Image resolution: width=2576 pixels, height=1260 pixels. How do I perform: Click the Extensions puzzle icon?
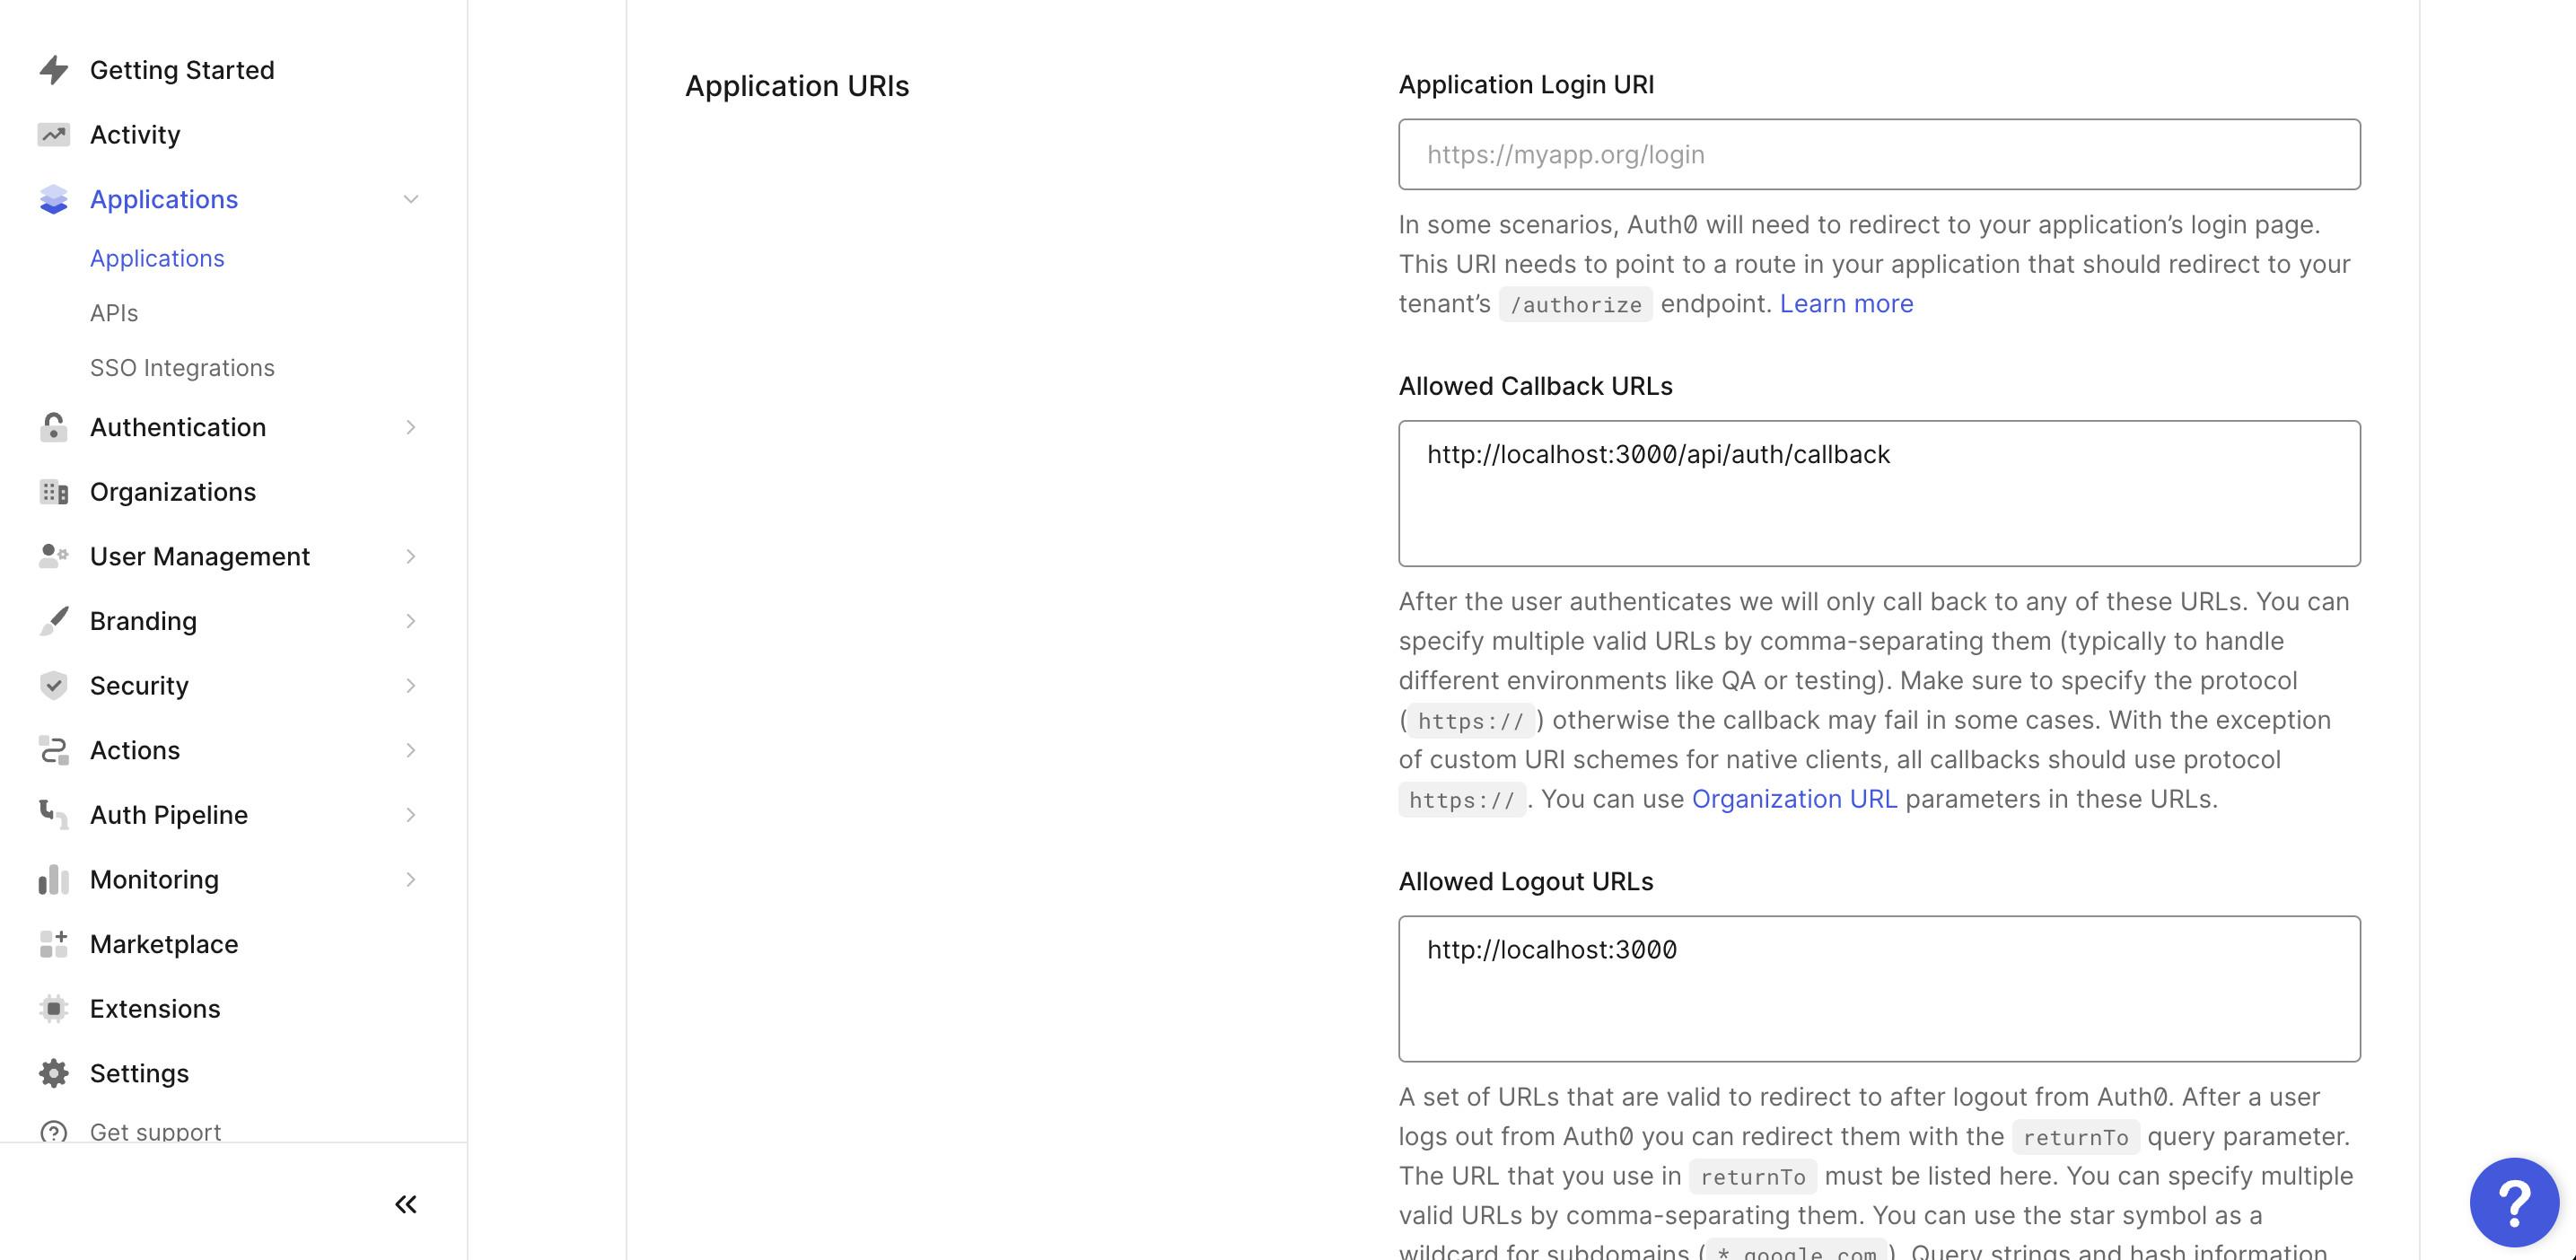point(53,1008)
